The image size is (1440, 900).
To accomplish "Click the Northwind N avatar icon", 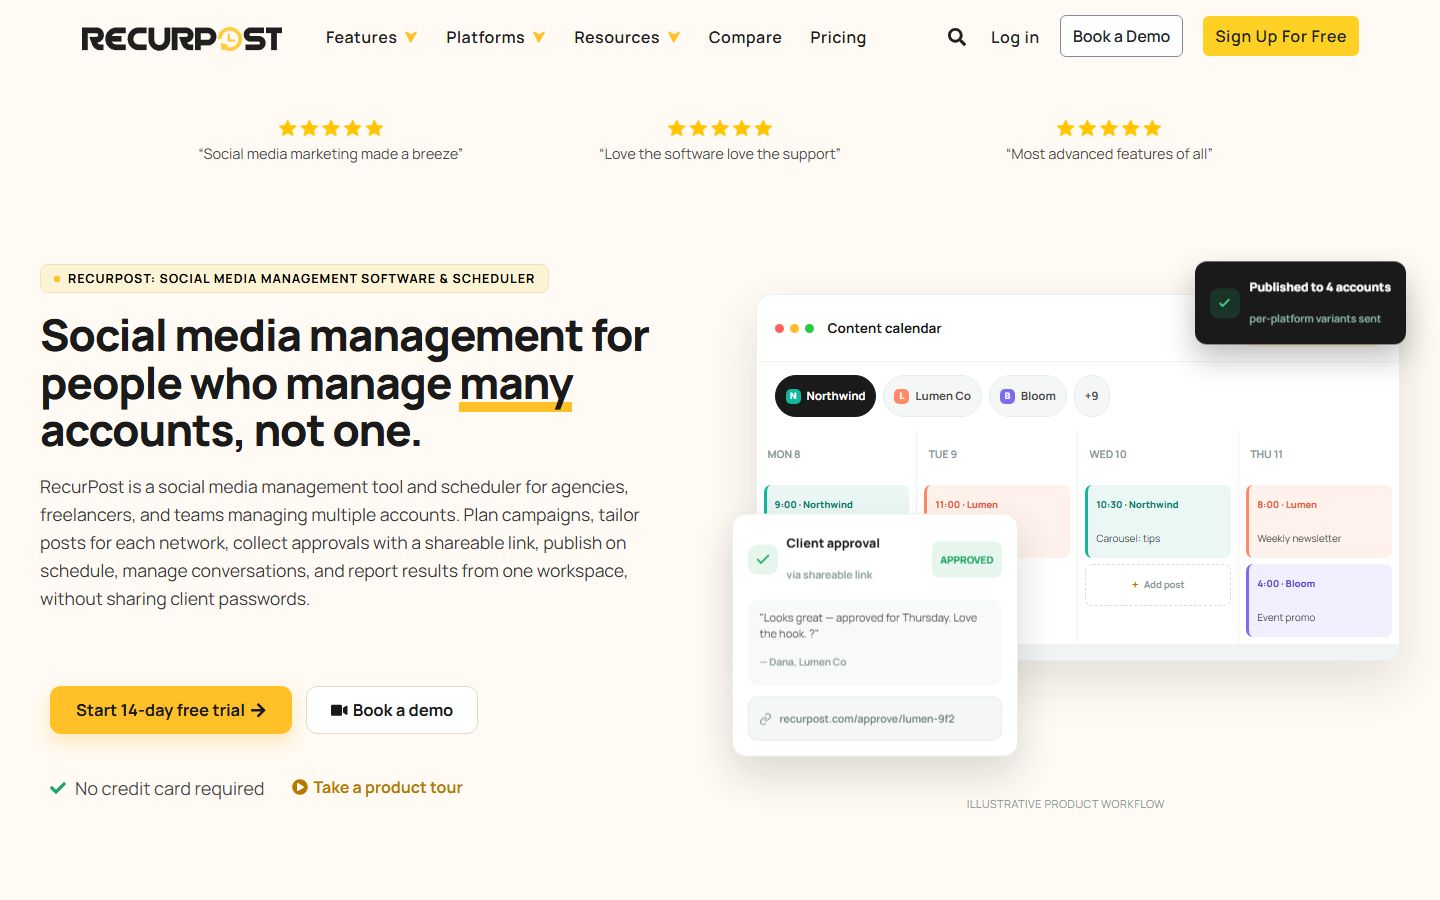I will click(x=793, y=396).
